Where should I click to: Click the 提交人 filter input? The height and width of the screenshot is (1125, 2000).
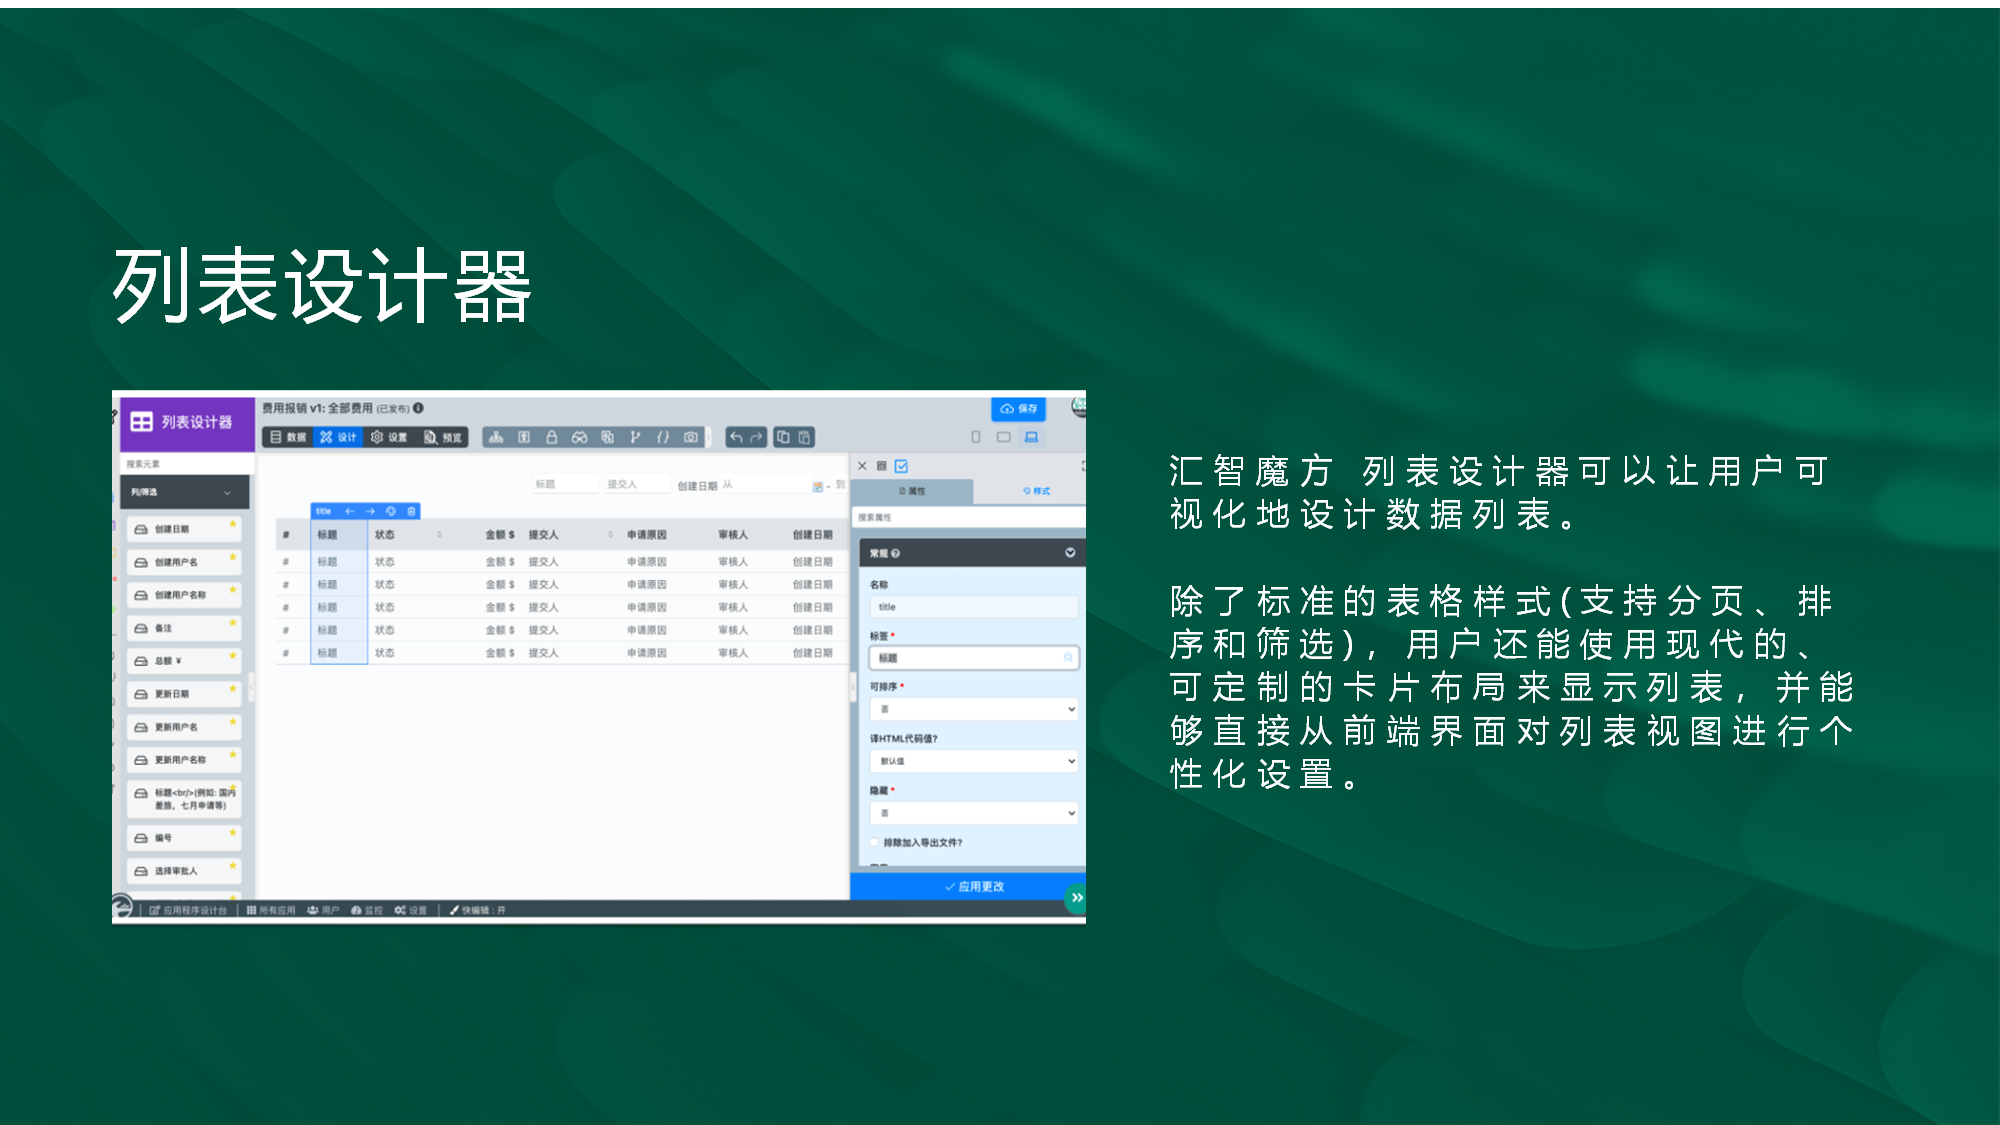(x=637, y=484)
